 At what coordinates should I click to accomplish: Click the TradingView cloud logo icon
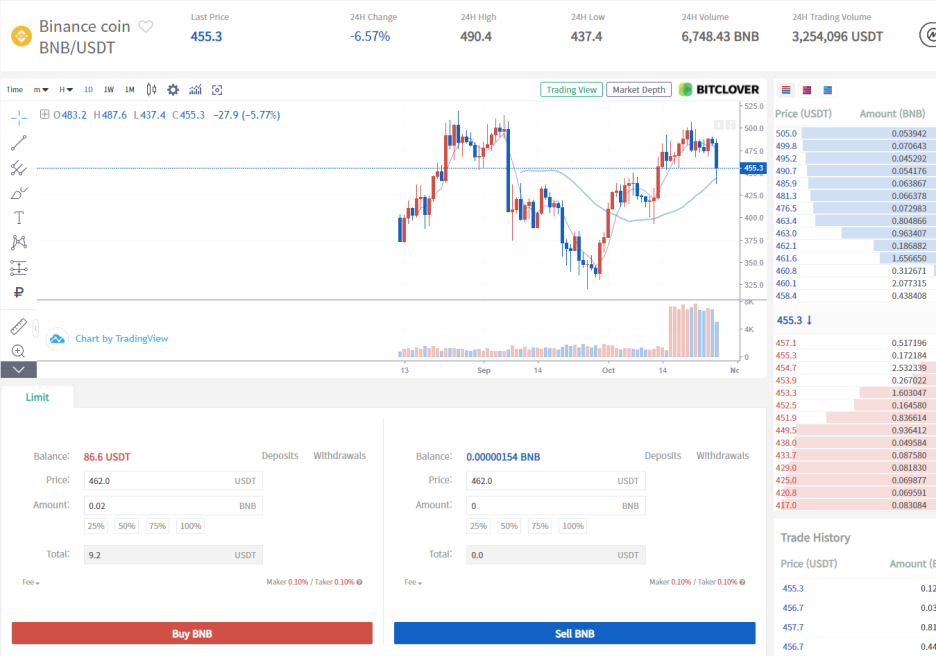[x=57, y=339]
